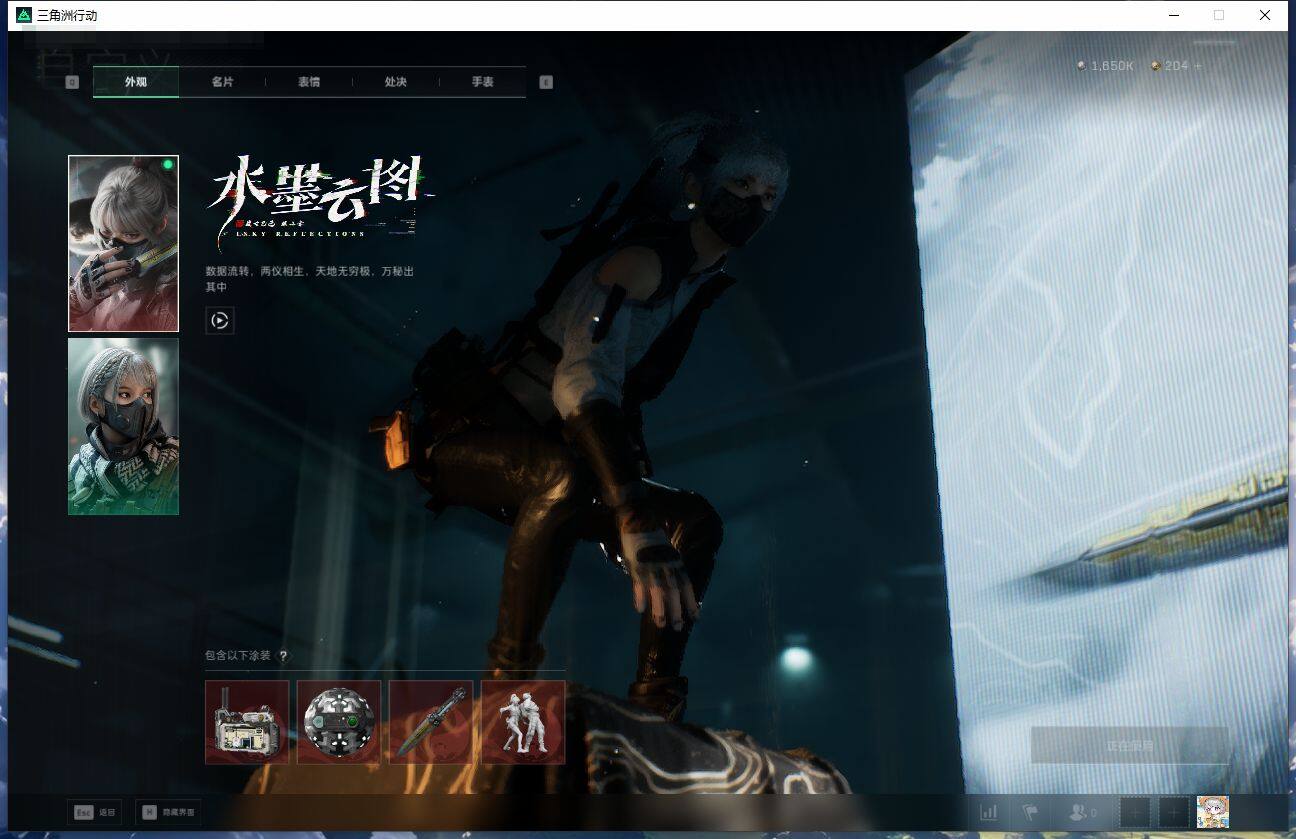Viewport: 1296px width, 839px height.
Task: Add more currency with plus icon
Action: click(1198, 66)
